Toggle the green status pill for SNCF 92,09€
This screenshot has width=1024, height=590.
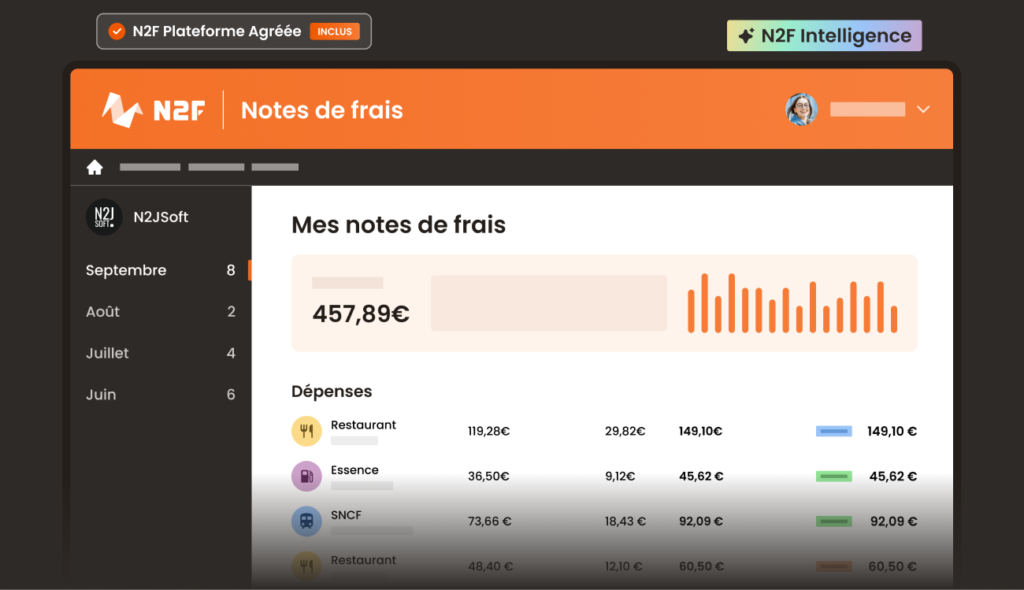coord(833,521)
